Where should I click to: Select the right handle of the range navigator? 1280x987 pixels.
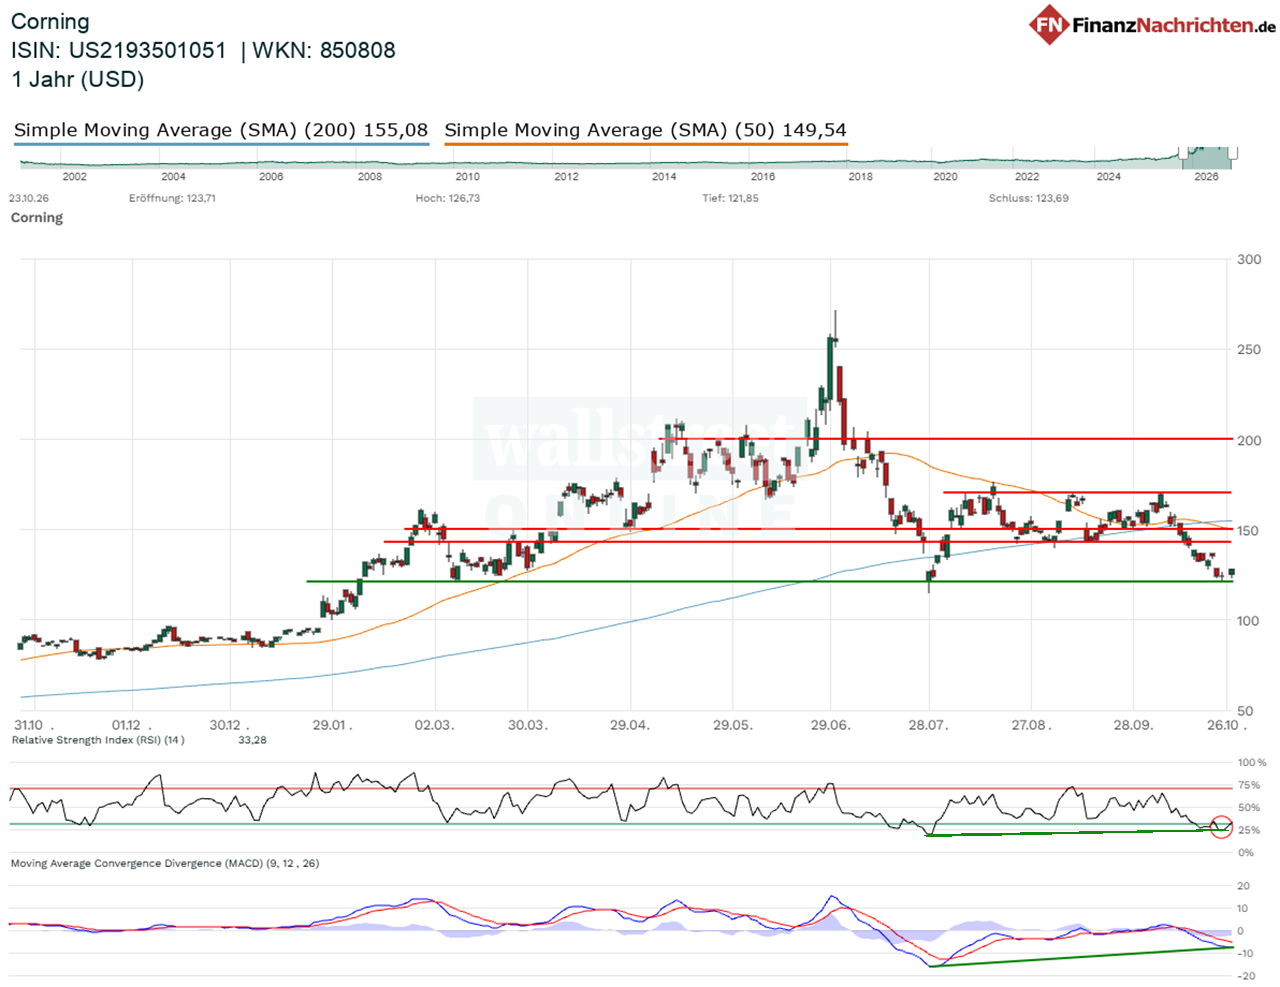[x=1232, y=153]
